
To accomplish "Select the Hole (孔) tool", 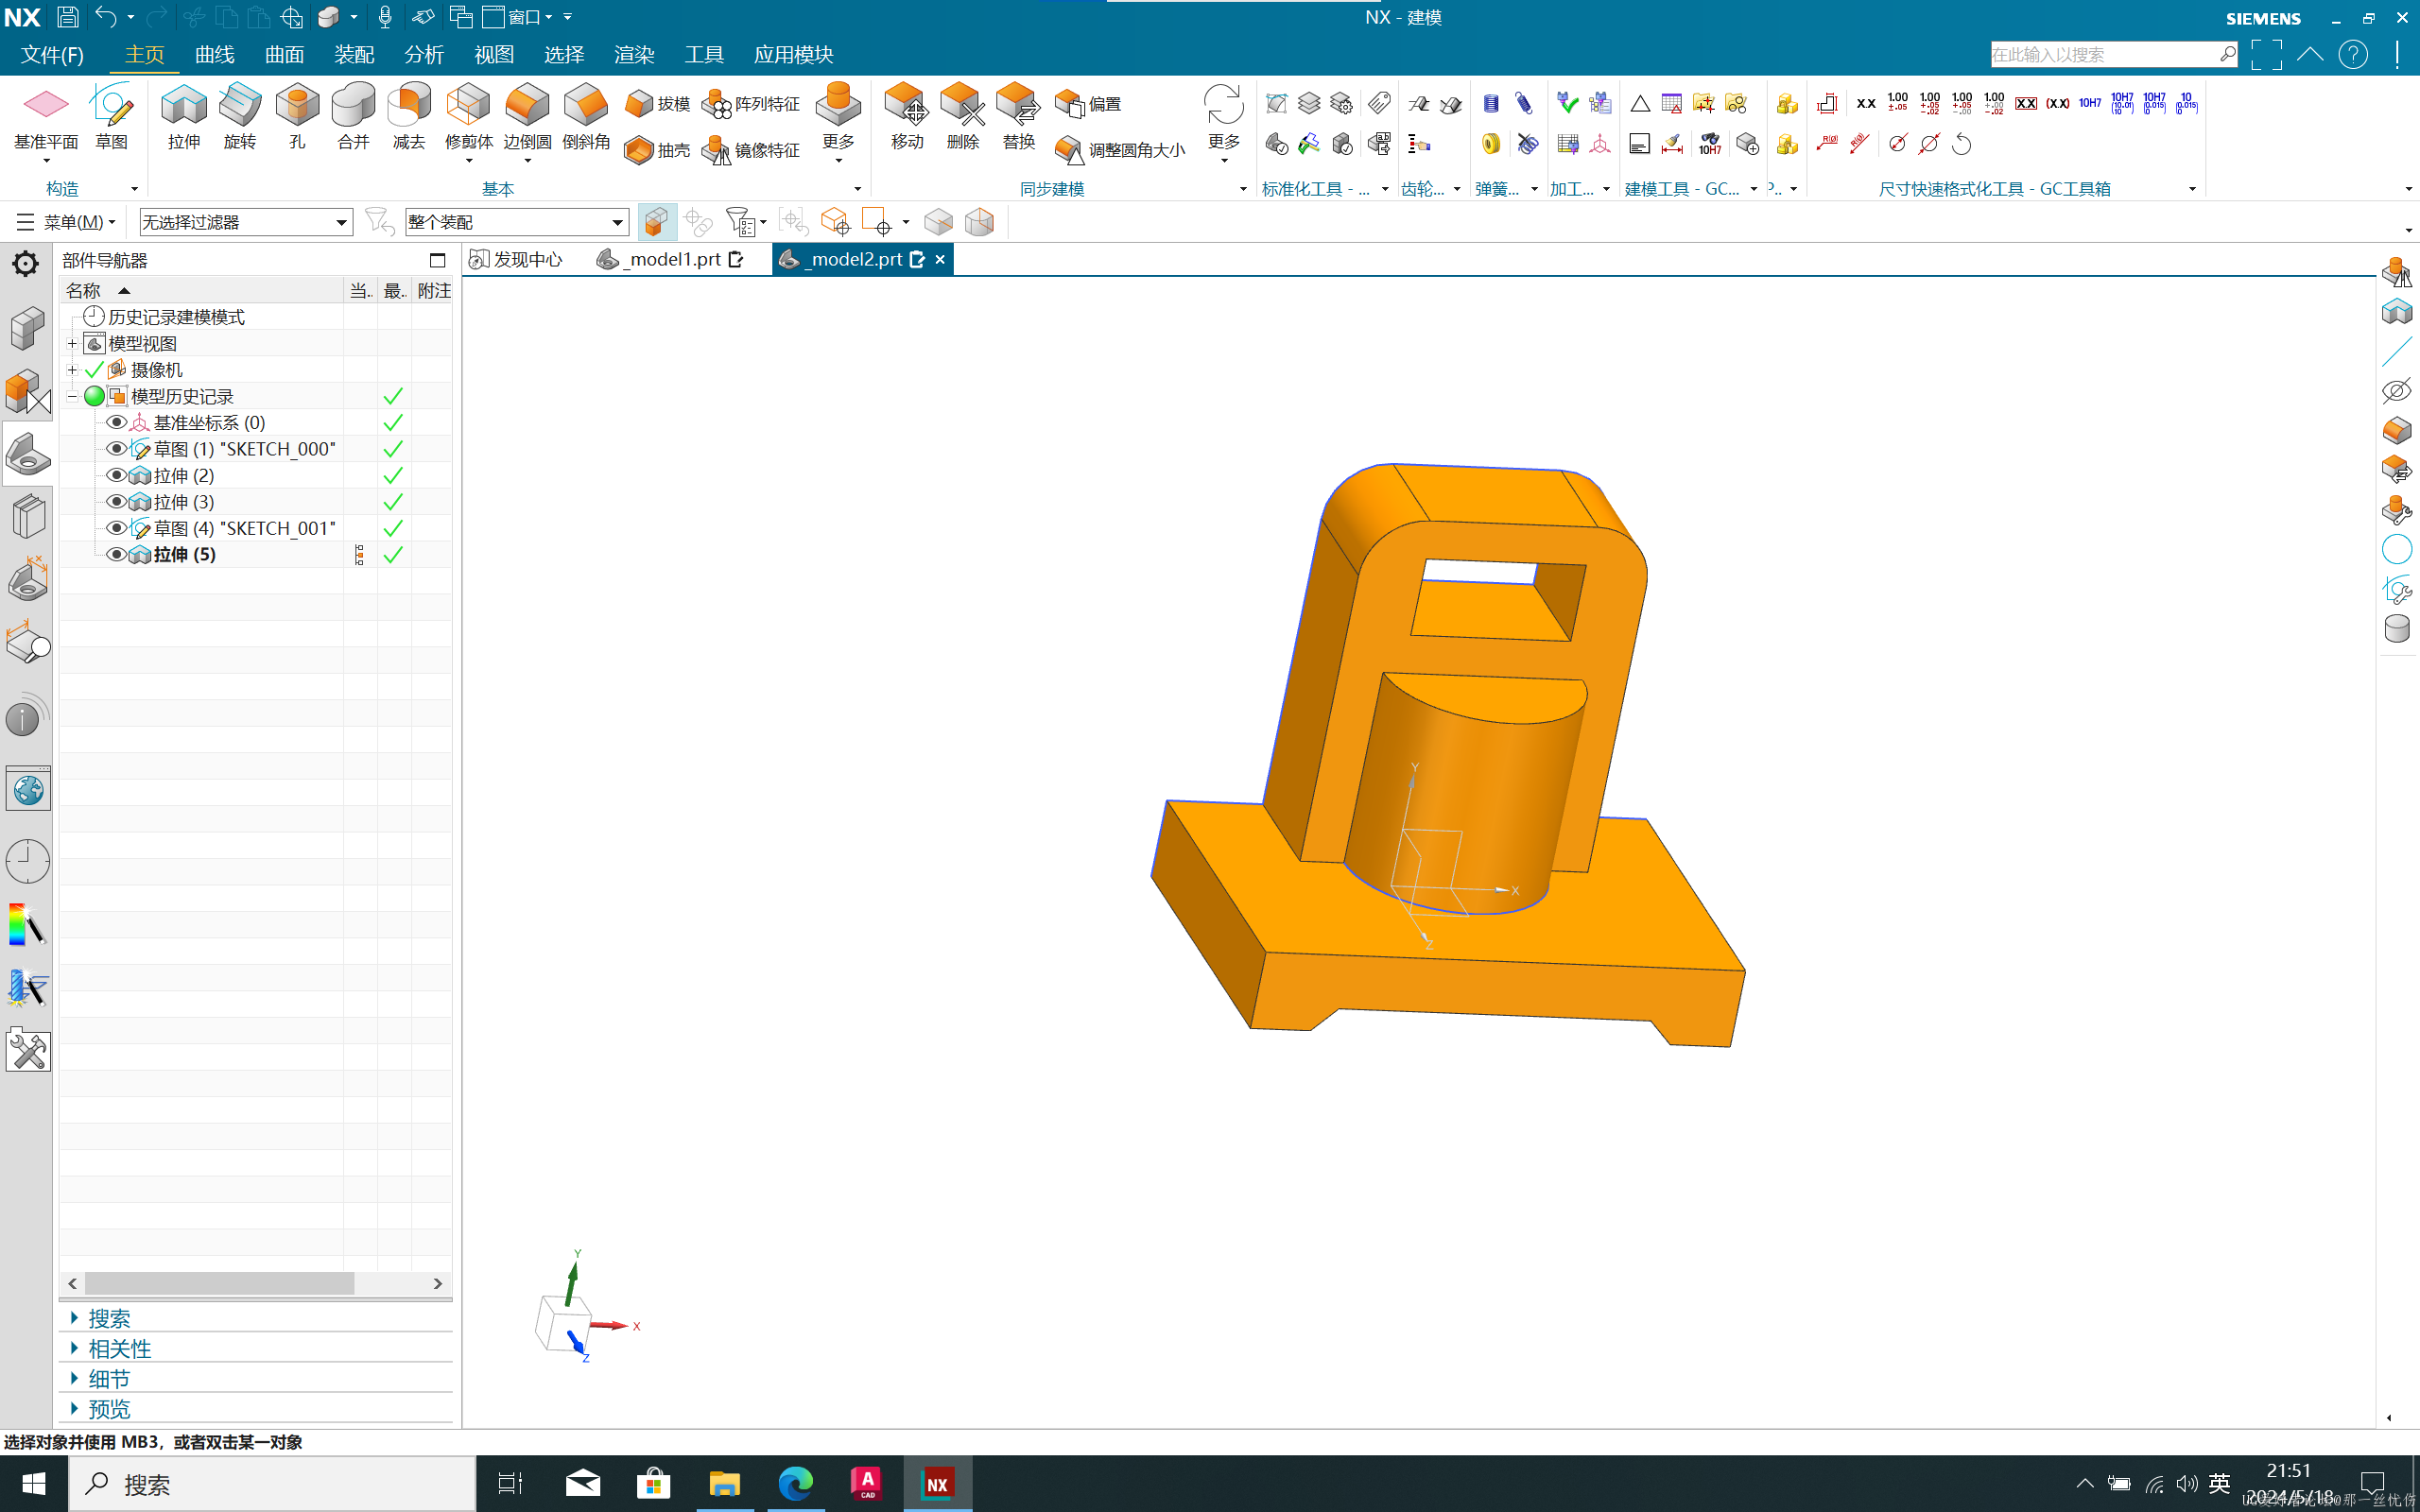I will 297,117.
